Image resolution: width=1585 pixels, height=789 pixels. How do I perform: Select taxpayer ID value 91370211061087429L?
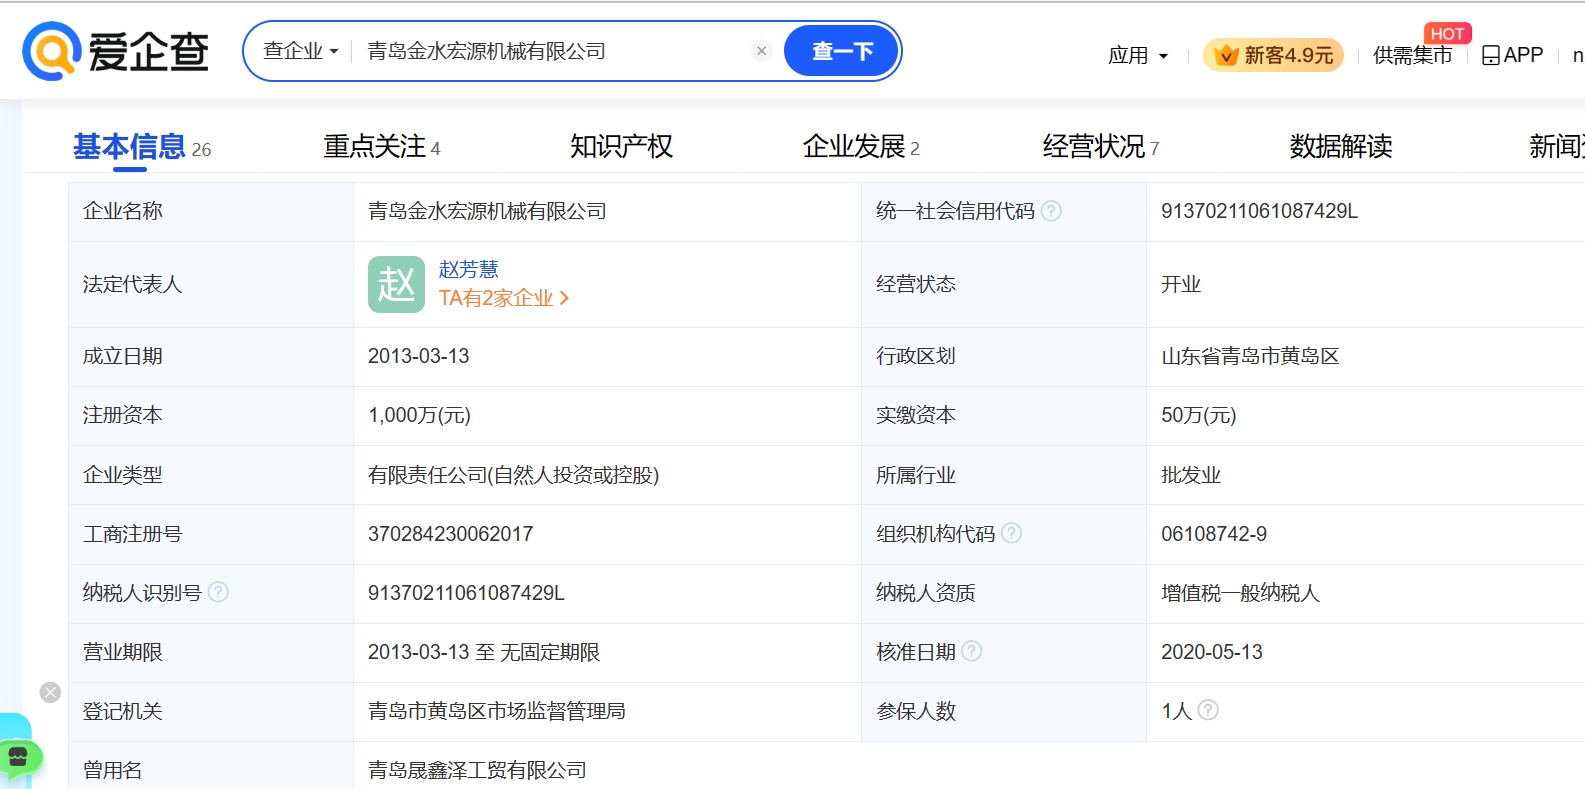pos(466,593)
